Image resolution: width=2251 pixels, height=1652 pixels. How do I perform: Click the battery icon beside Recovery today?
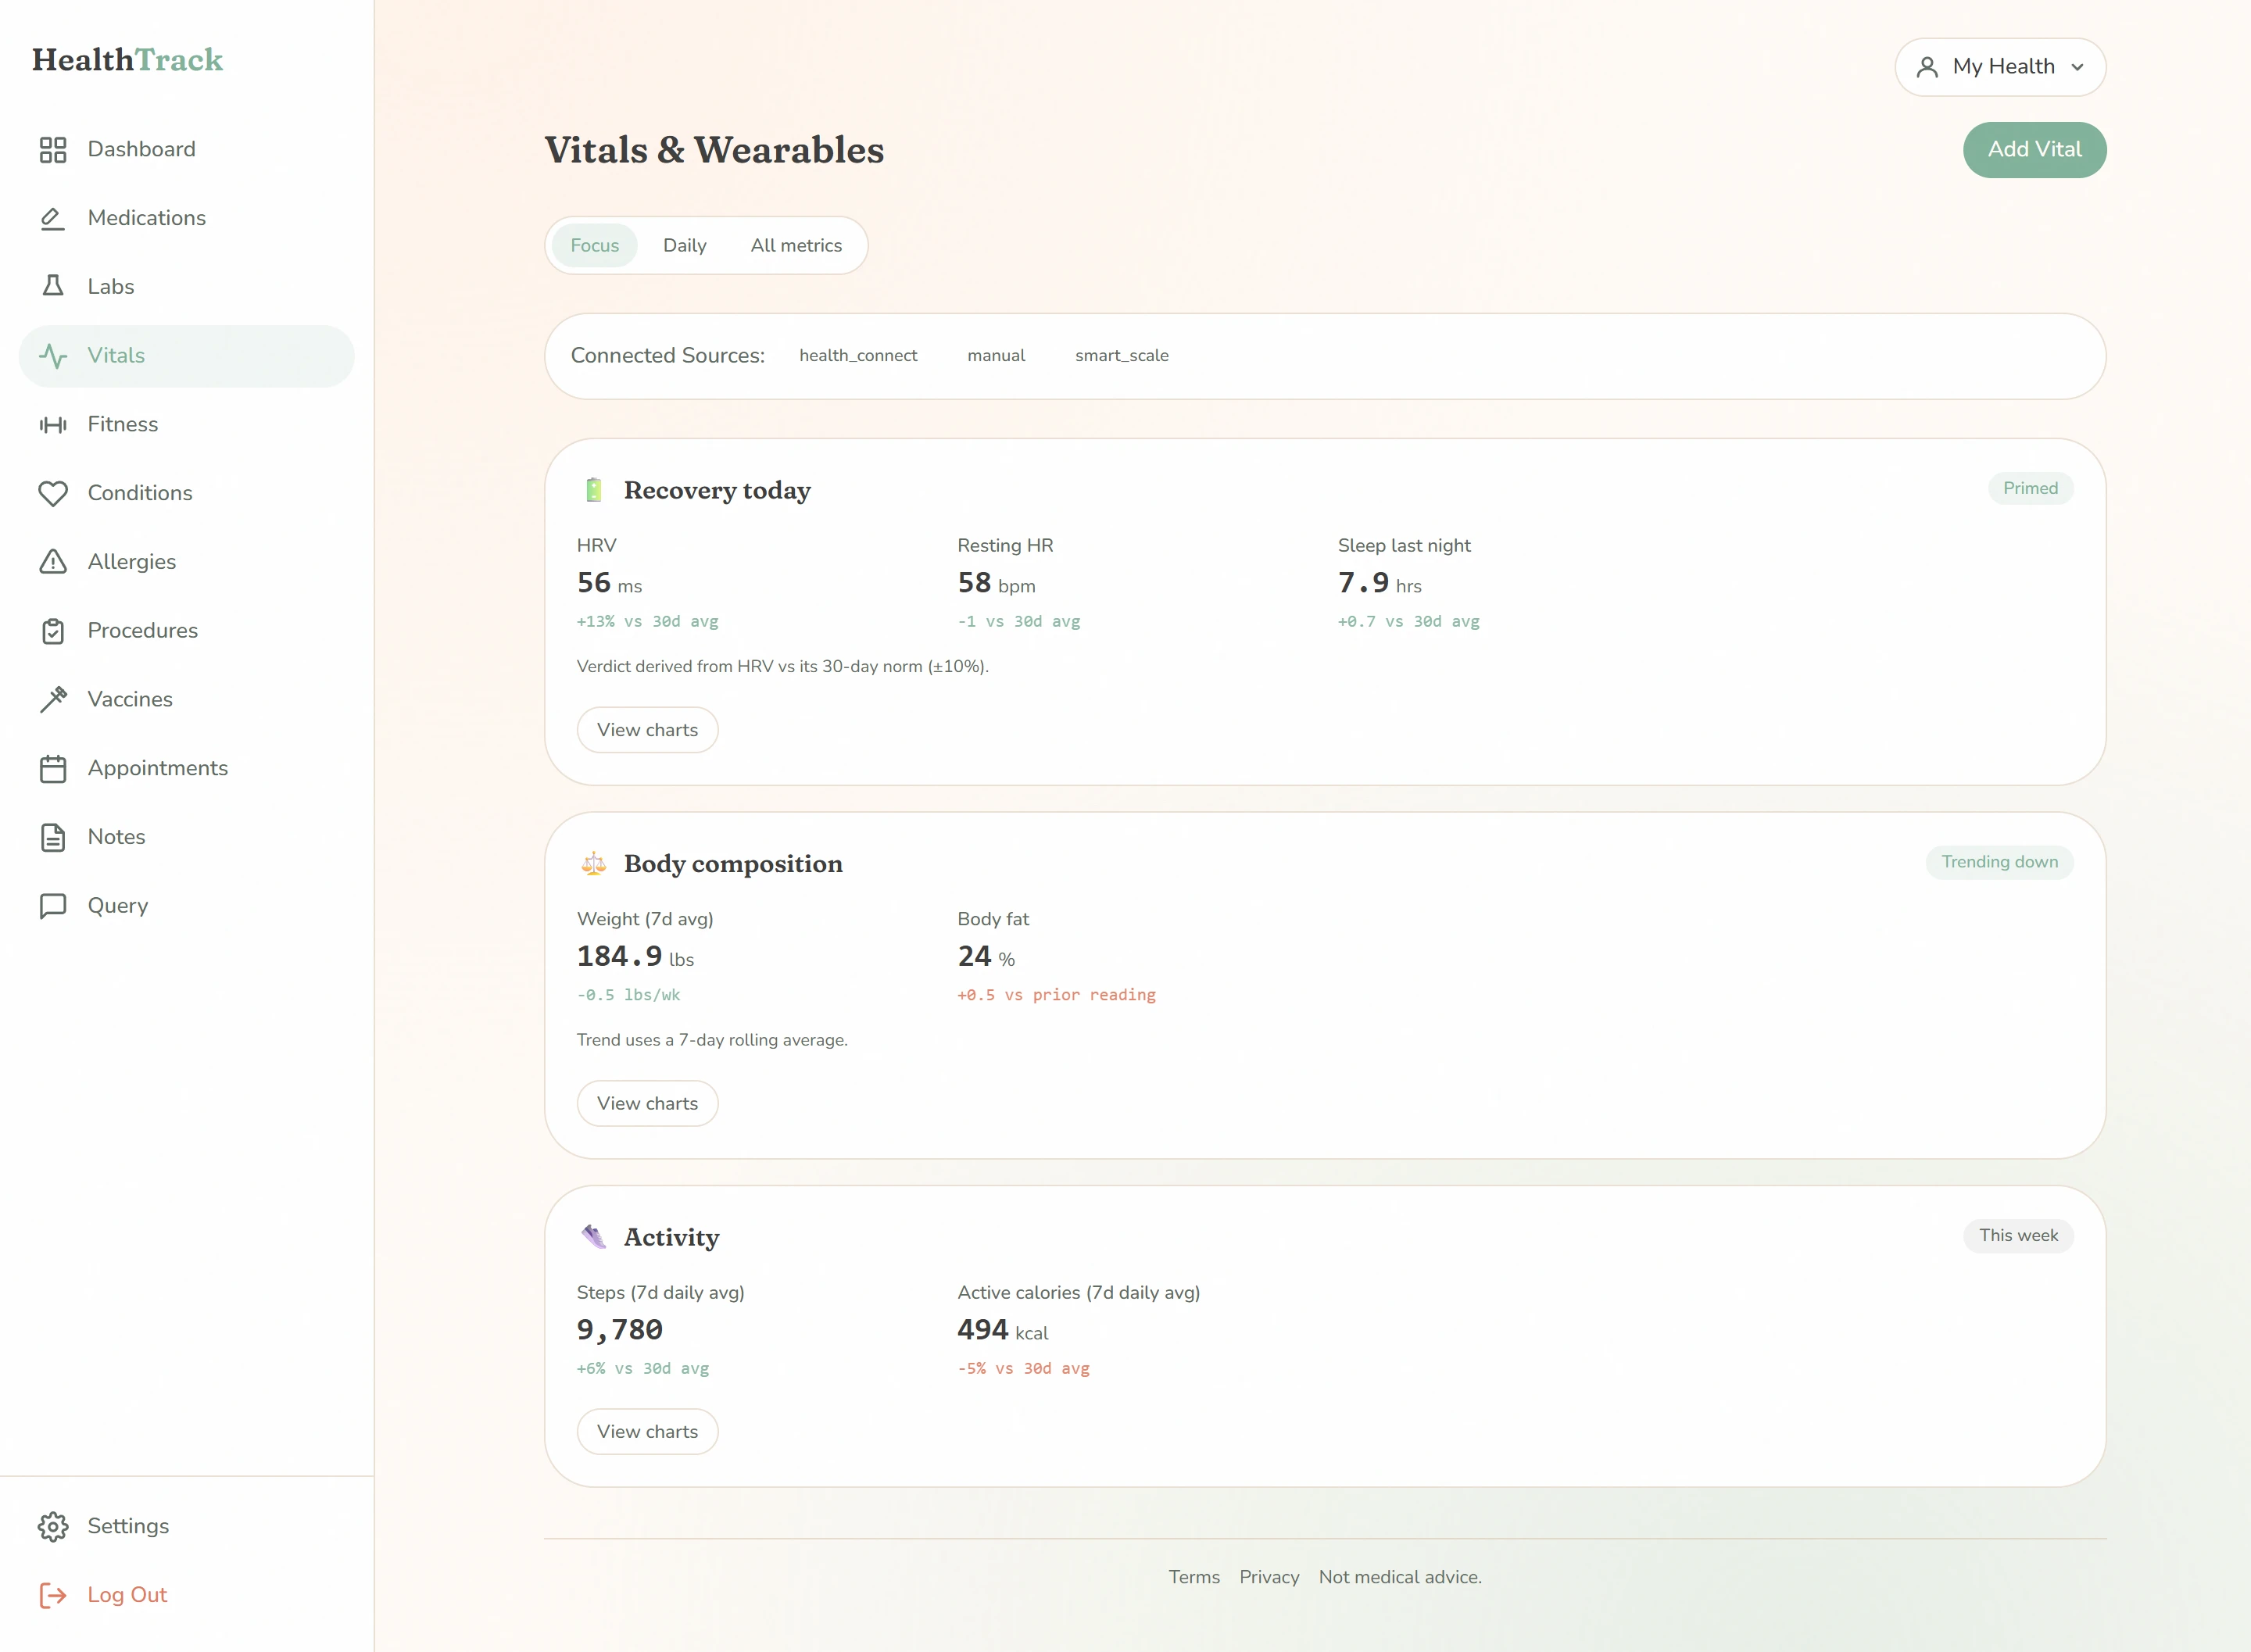594,490
